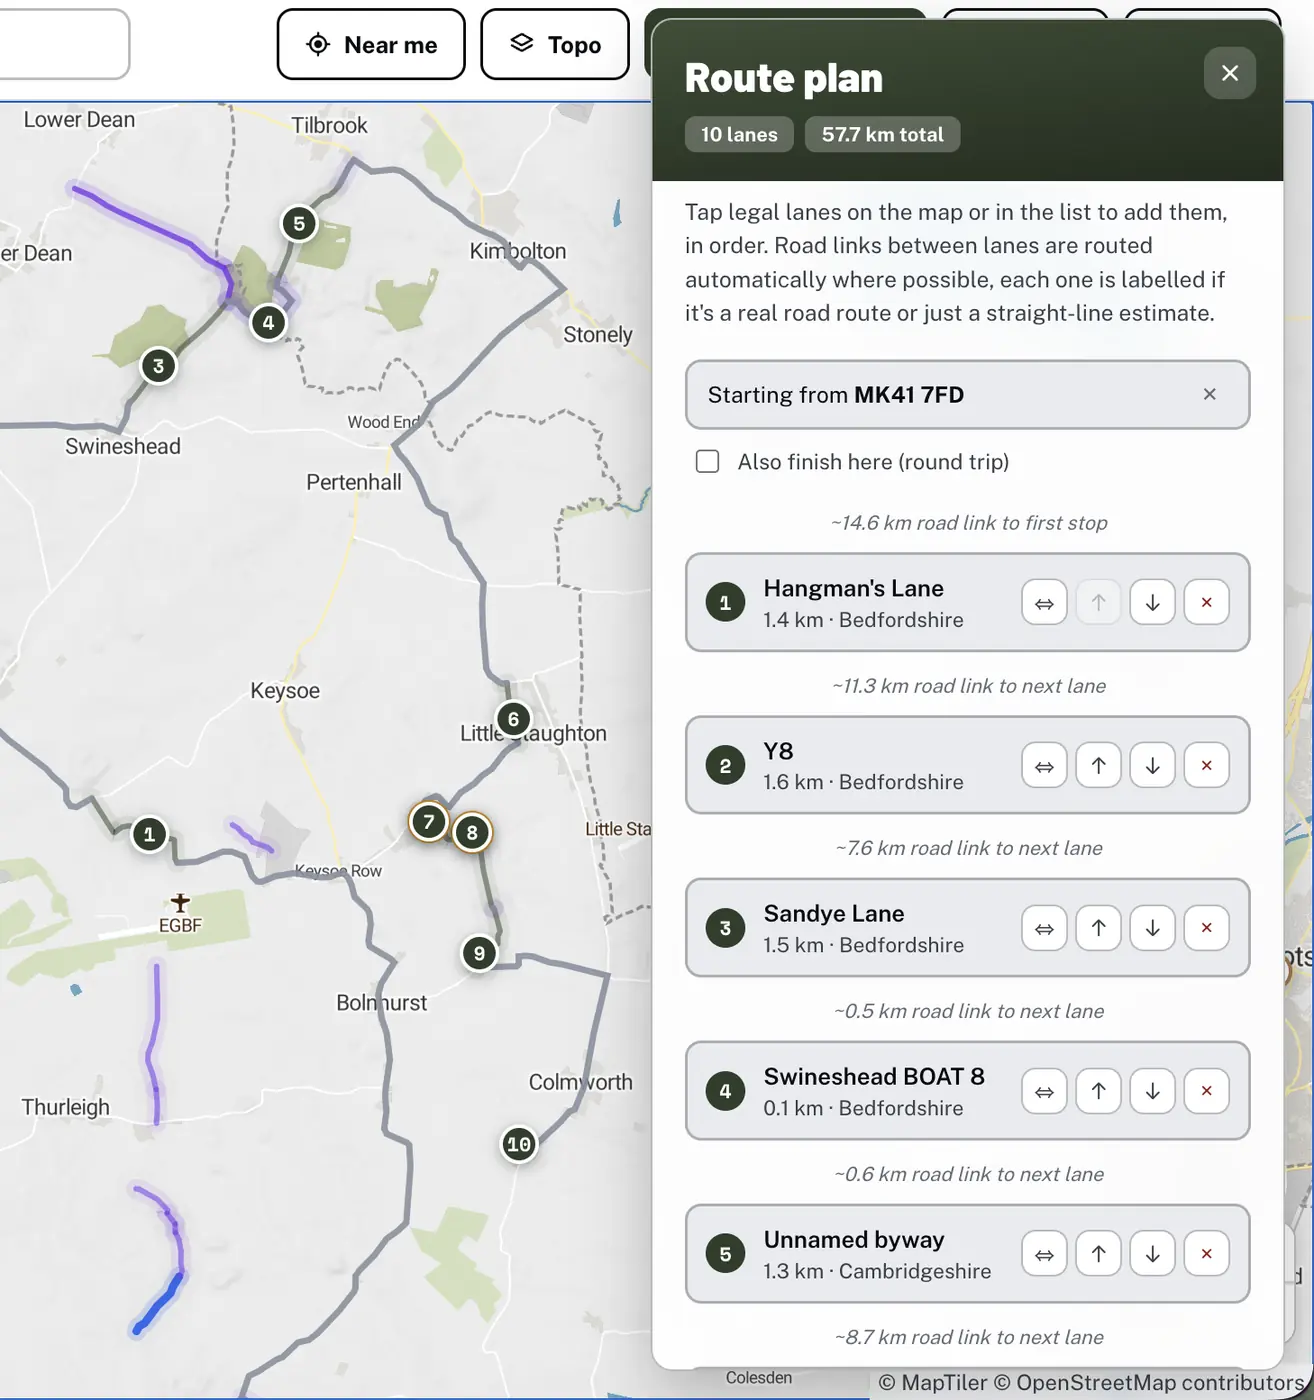Select map marker 9 near Bolnhurst
This screenshot has height=1400, width=1314.
[479, 954]
